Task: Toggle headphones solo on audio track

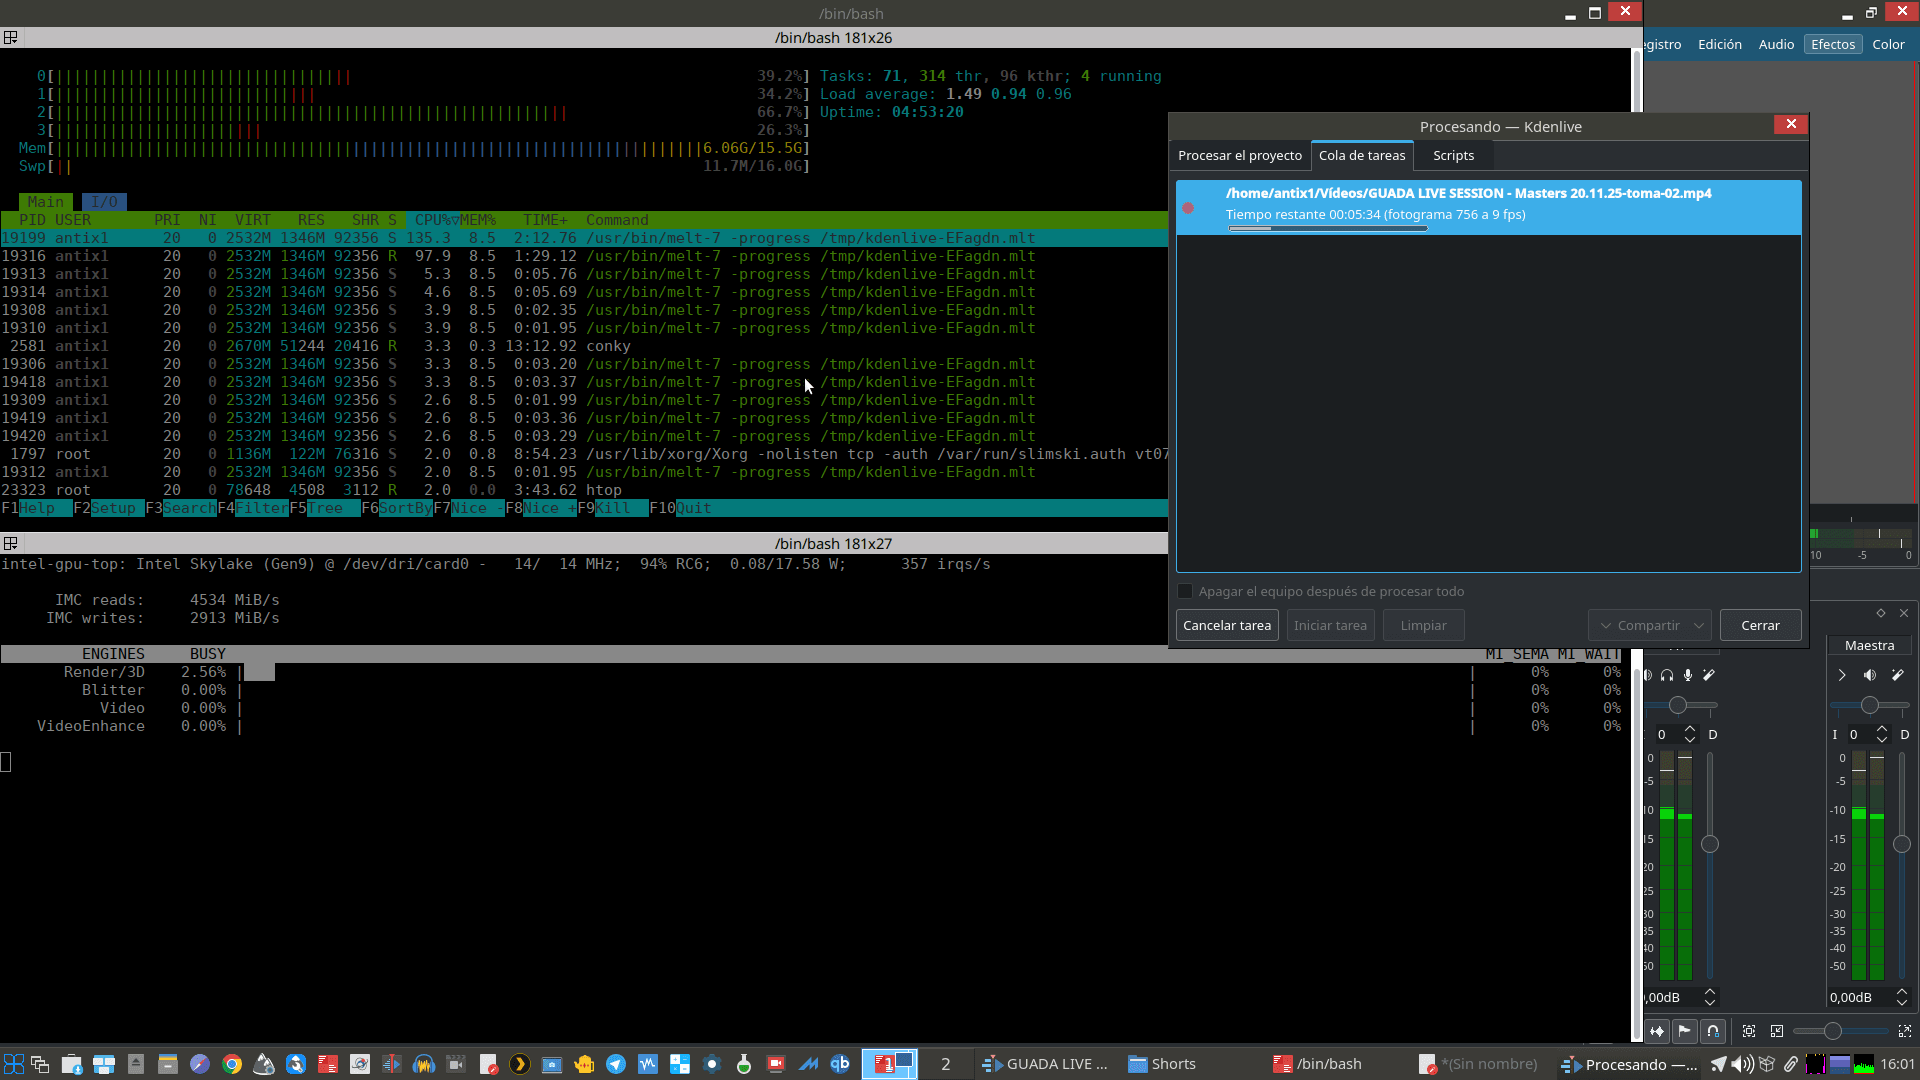Action: tap(1667, 676)
